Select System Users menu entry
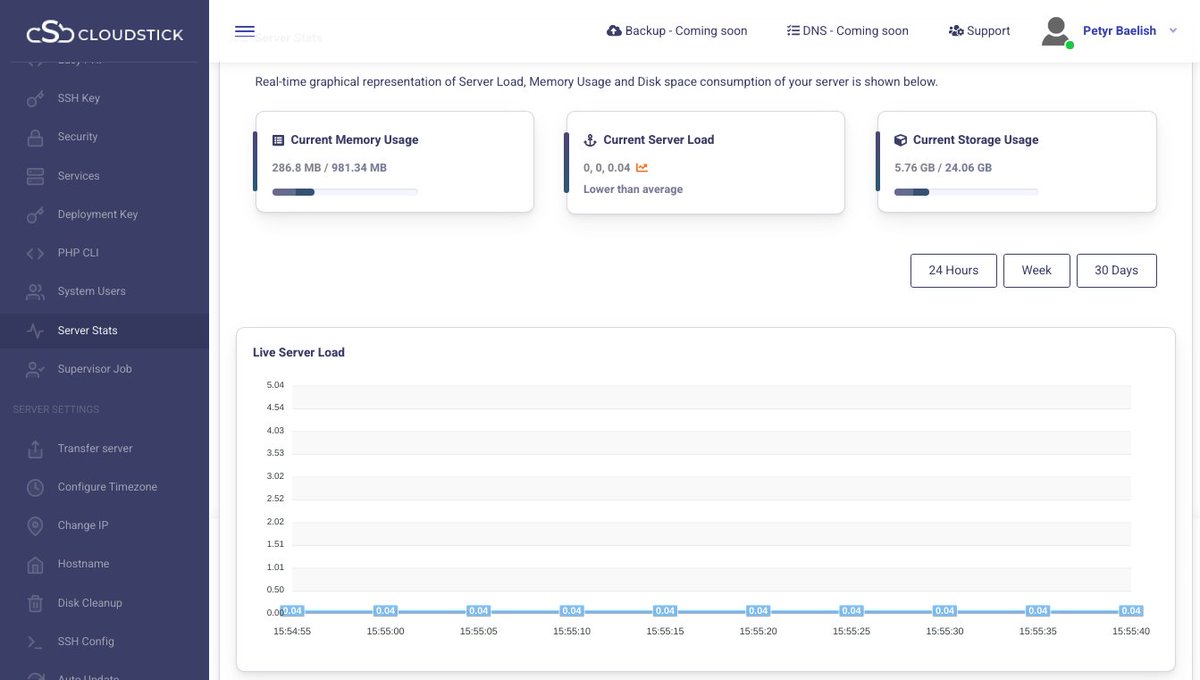This screenshot has width=1200, height=680. 91,292
